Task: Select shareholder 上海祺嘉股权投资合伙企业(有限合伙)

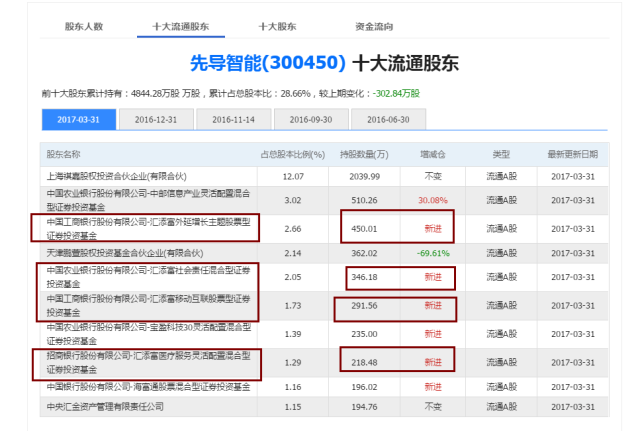Action: tap(116, 176)
